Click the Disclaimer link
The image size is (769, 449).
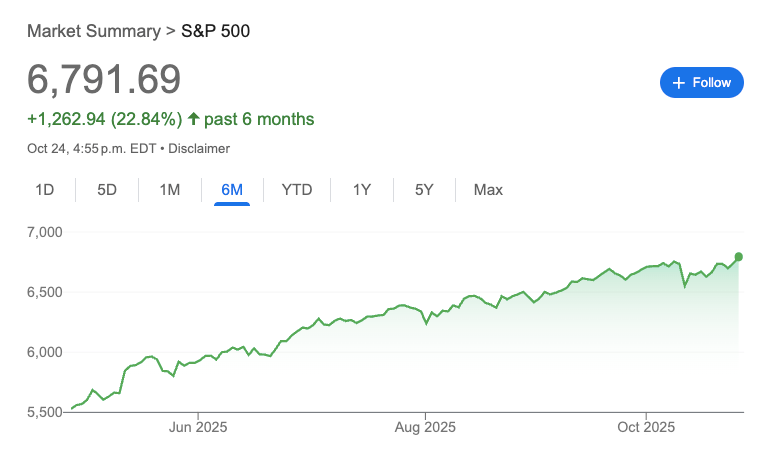(x=199, y=149)
